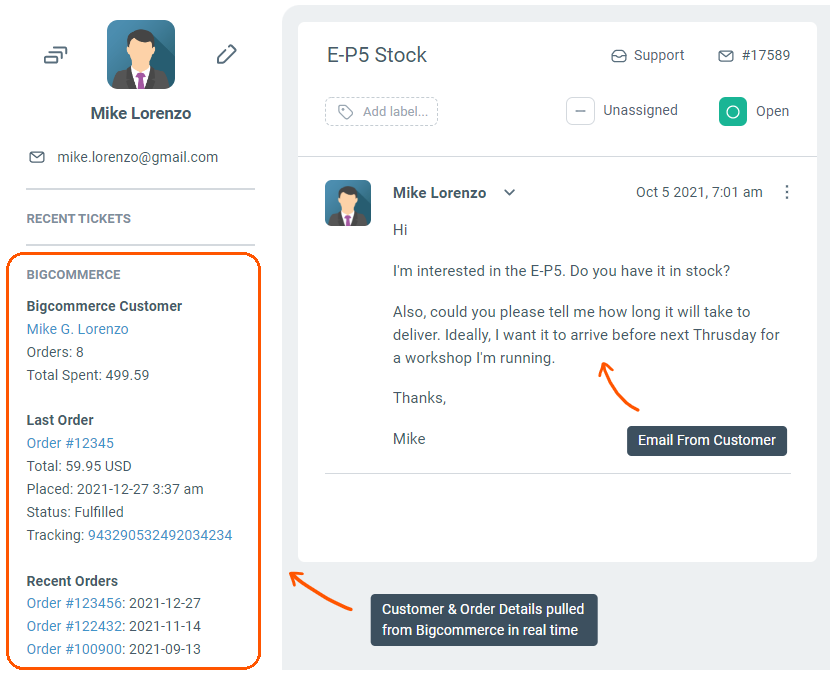
Task: Click the Add label input field
Action: pyautogui.click(x=394, y=112)
